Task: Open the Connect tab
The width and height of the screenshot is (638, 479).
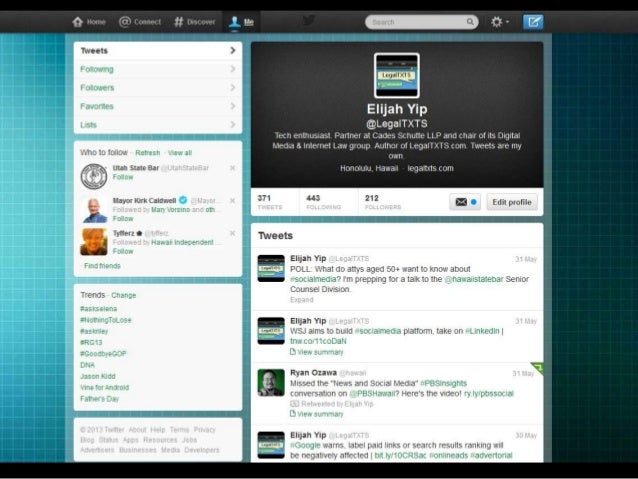Action: [x=140, y=22]
